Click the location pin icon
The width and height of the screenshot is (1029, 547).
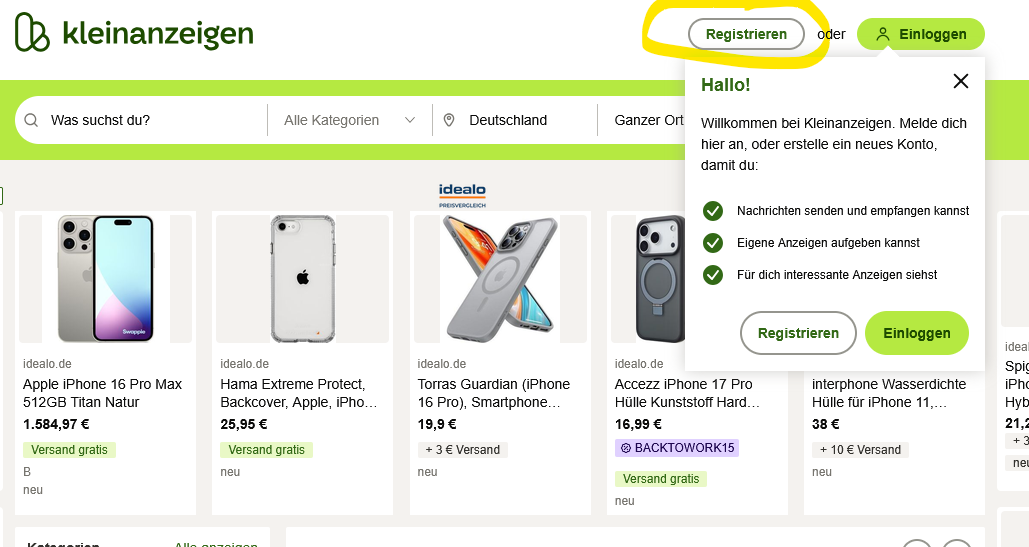449,120
